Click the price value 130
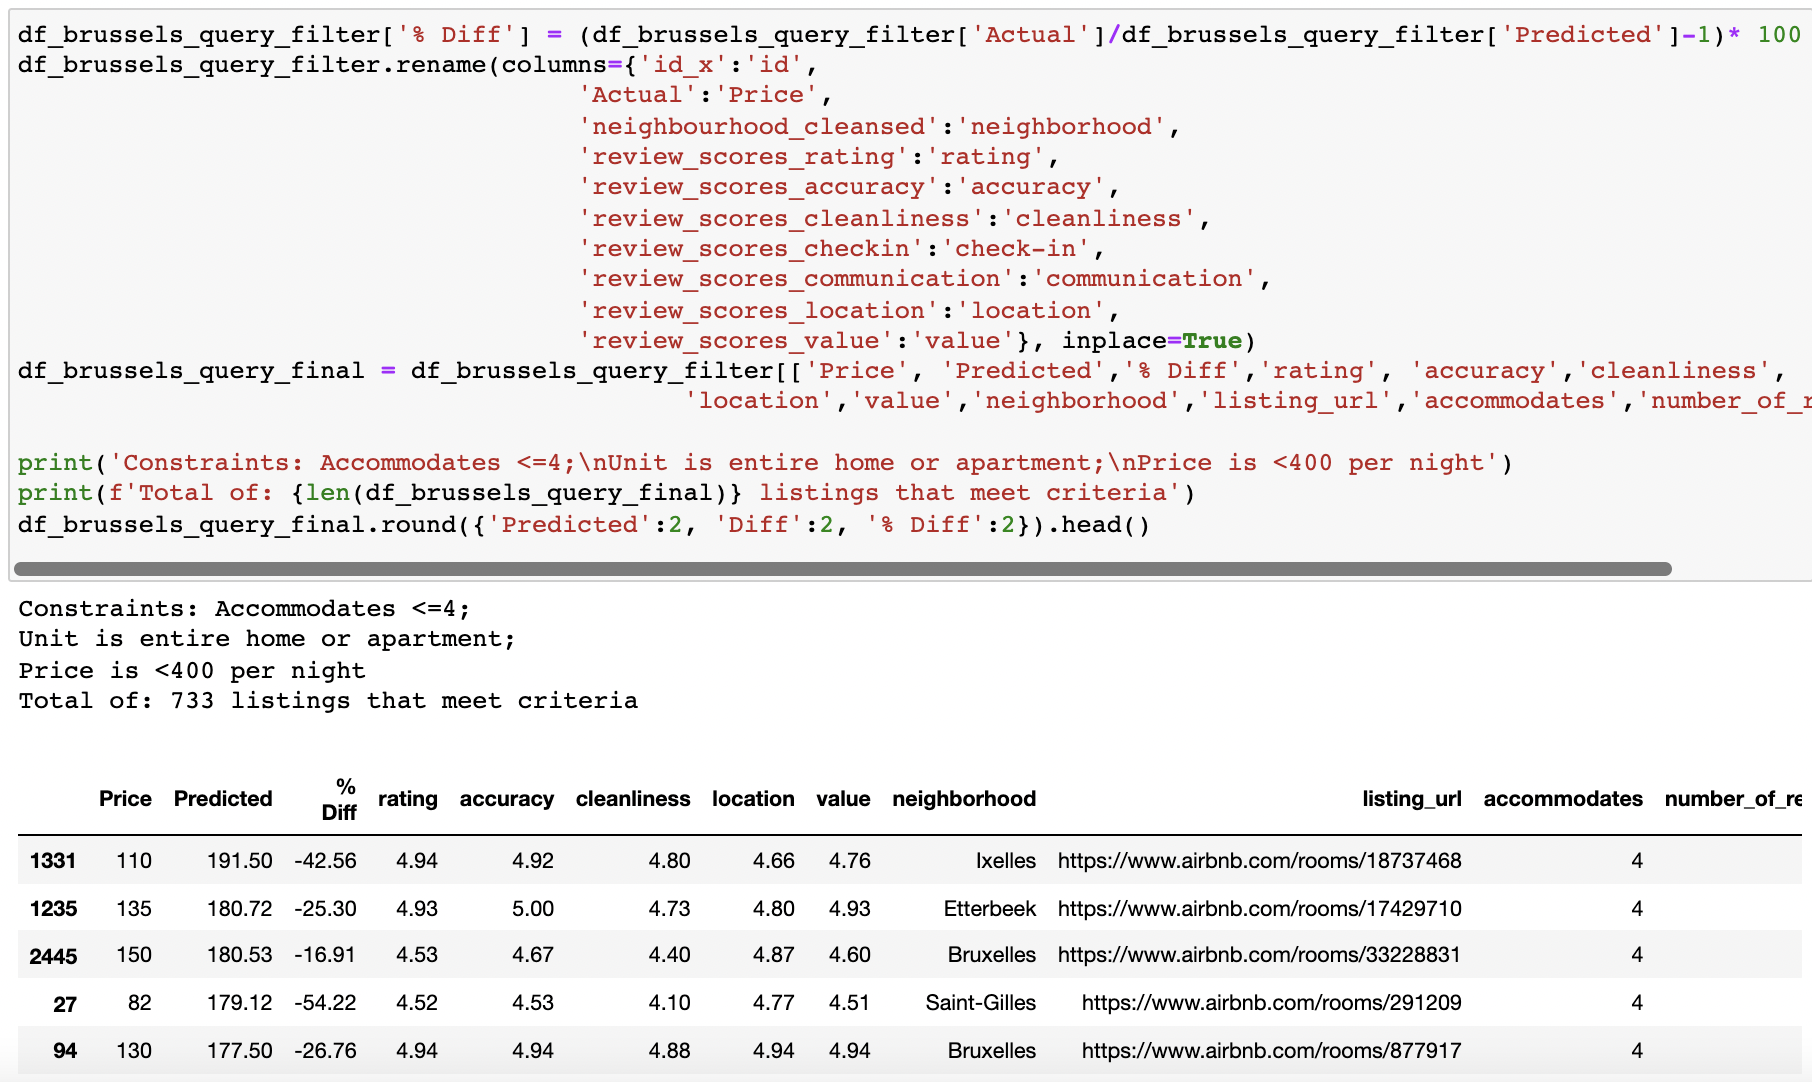1812x1082 pixels. tap(134, 1051)
